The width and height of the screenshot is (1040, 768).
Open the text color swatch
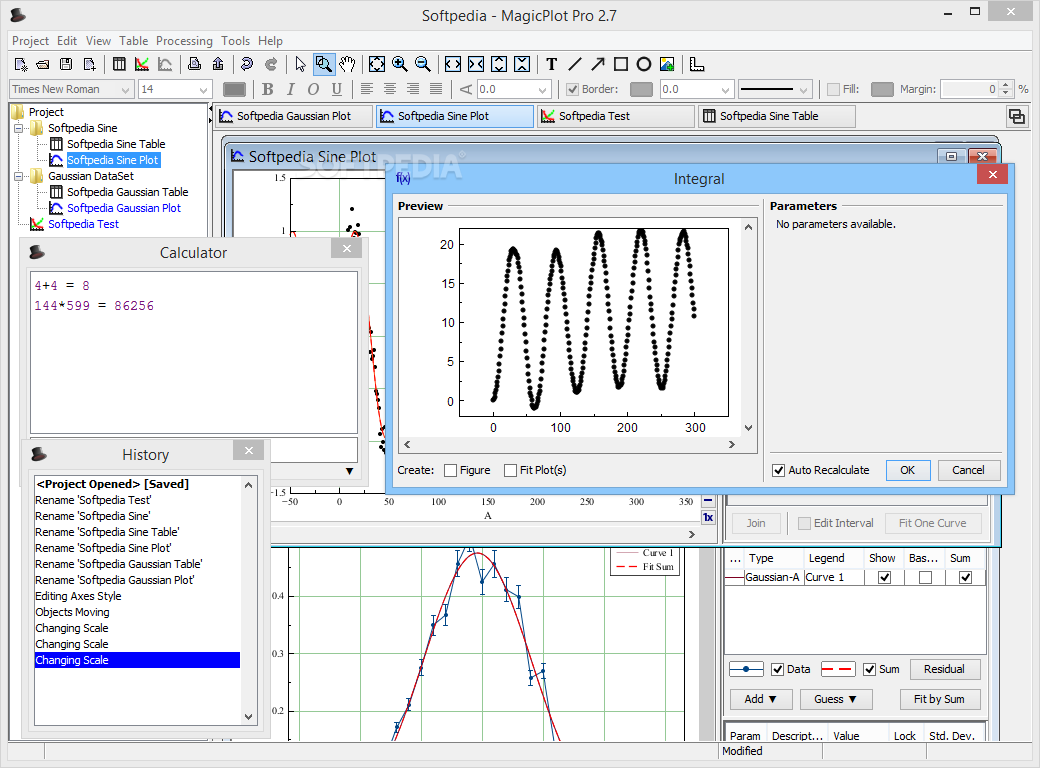(x=234, y=89)
